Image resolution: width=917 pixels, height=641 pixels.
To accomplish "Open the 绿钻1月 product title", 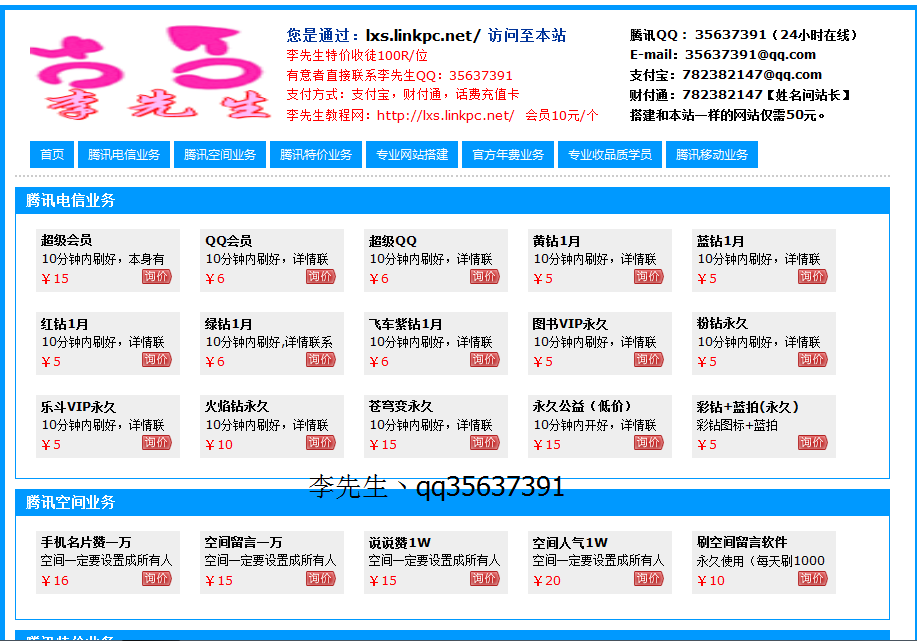I will [229, 323].
